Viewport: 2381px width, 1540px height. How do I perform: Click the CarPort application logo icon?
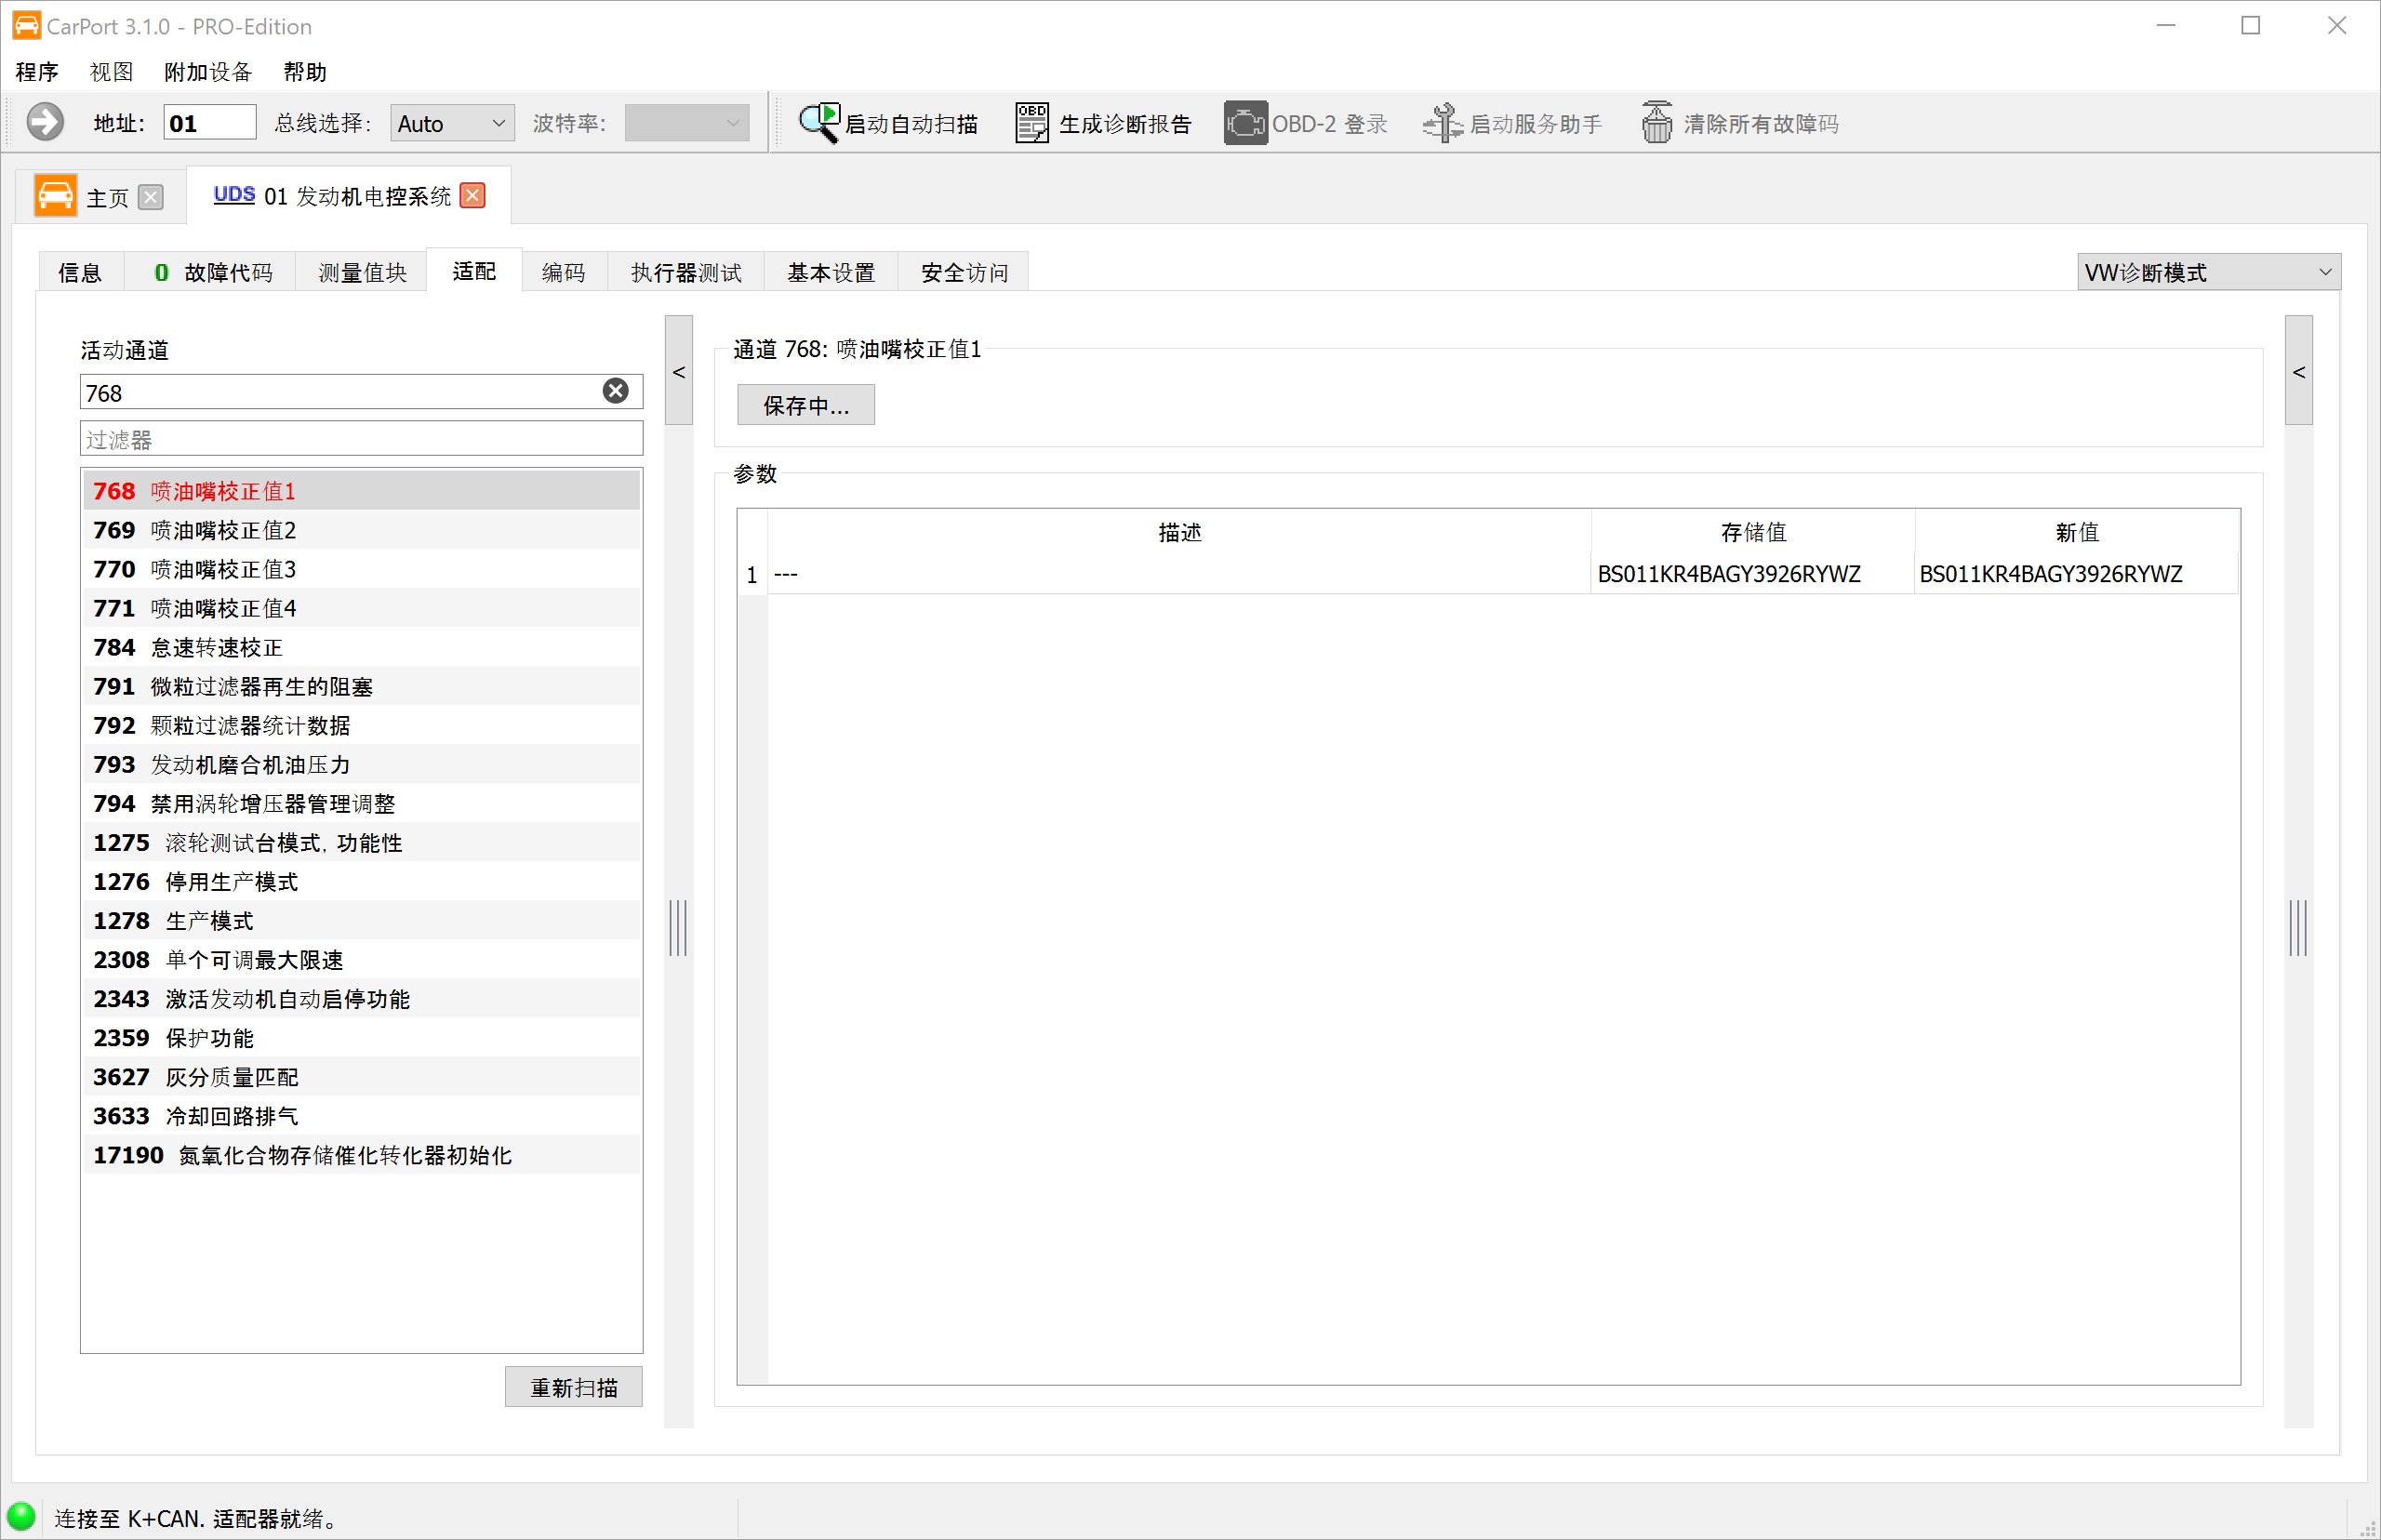tap(26, 25)
